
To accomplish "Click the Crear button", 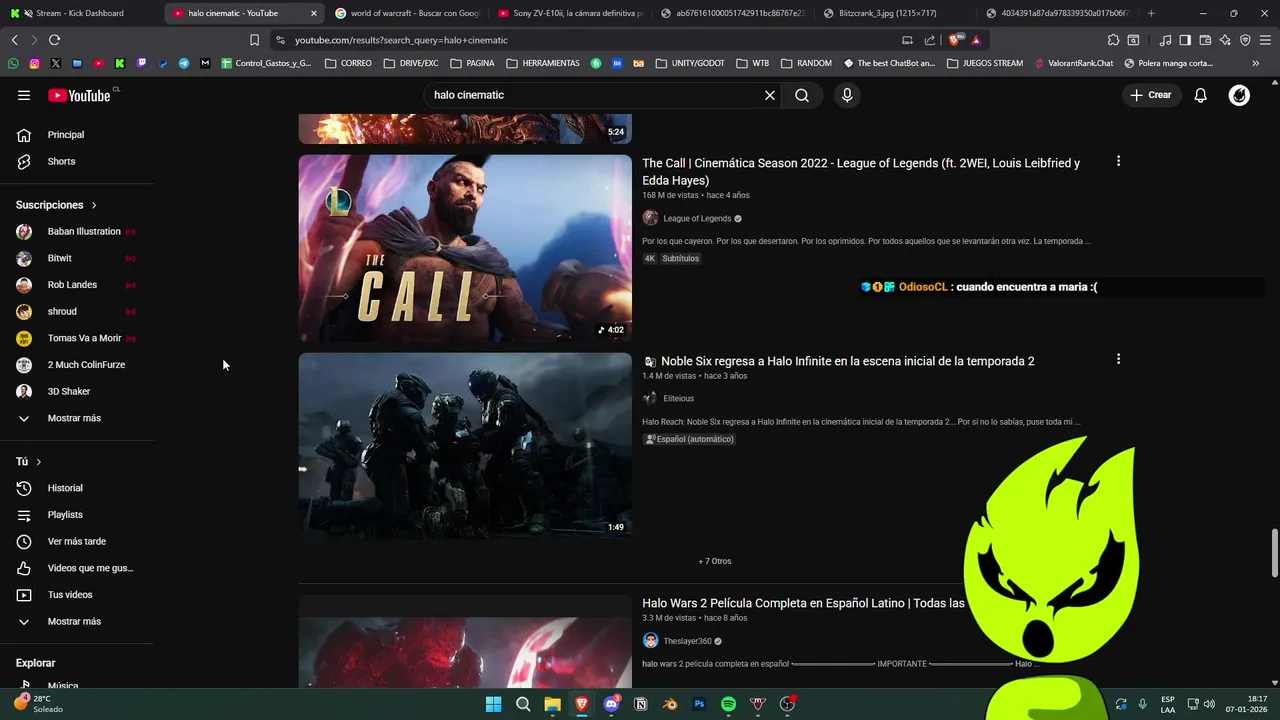I will click(x=1151, y=95).
